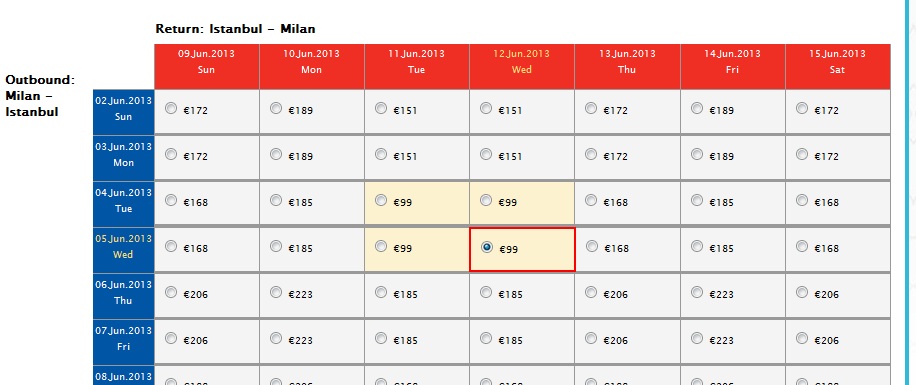Pick €99 fare for 05 Jun outbound, 11 Jun return
Viewport: 916px width, 385px height.
[x=381, y=247]
